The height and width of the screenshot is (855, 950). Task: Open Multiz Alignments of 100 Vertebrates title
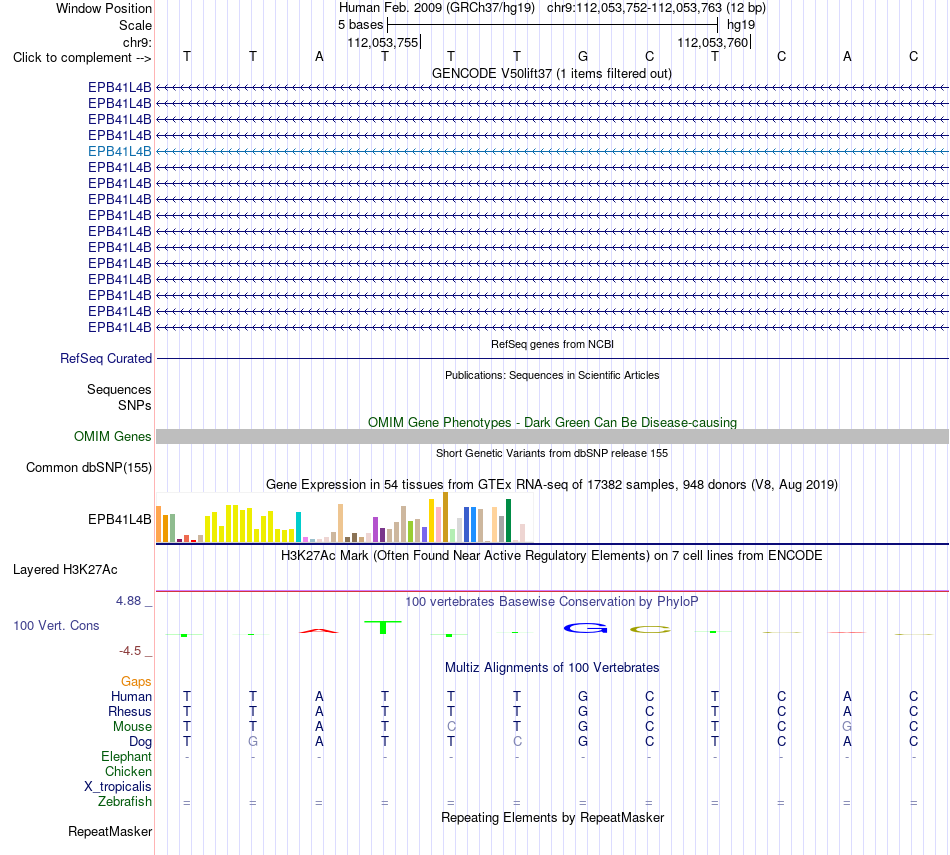[552, 668]
